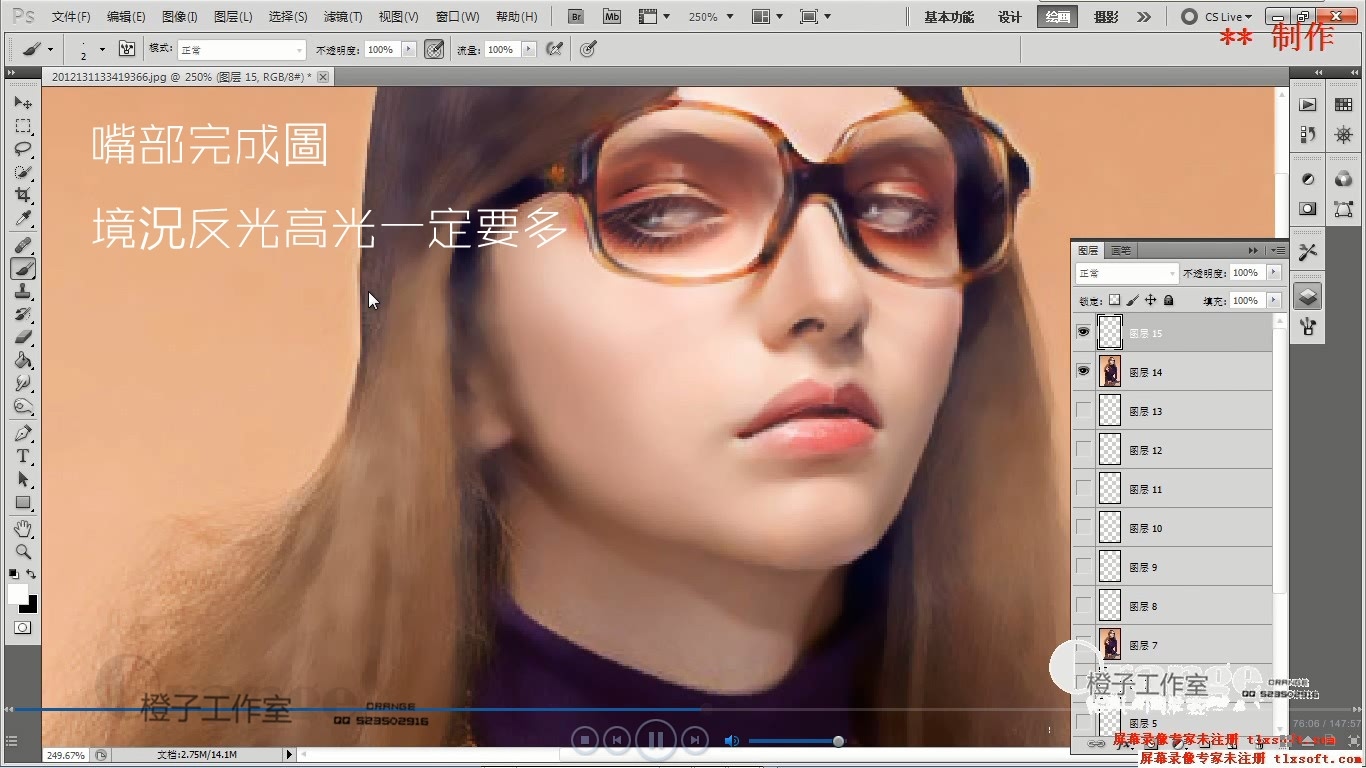The height and width of the screenshot is (768, 1366).
Task: Toggle tablet pressure for opacity button
Action: (x=434, y=49)
